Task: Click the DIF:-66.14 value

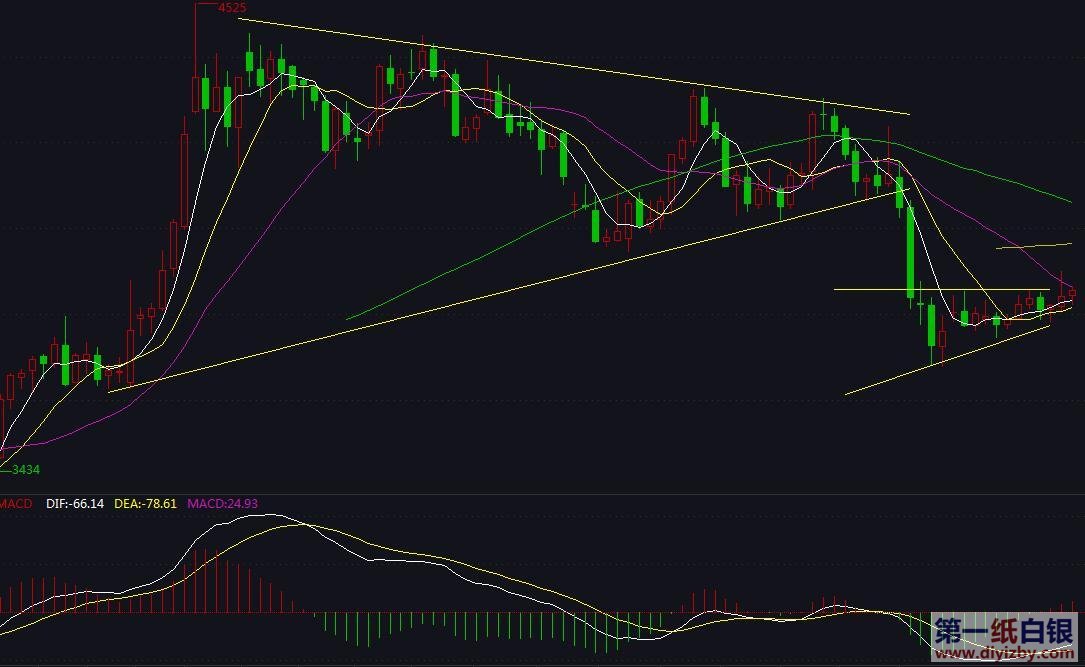Action: (x=75, y=504)
